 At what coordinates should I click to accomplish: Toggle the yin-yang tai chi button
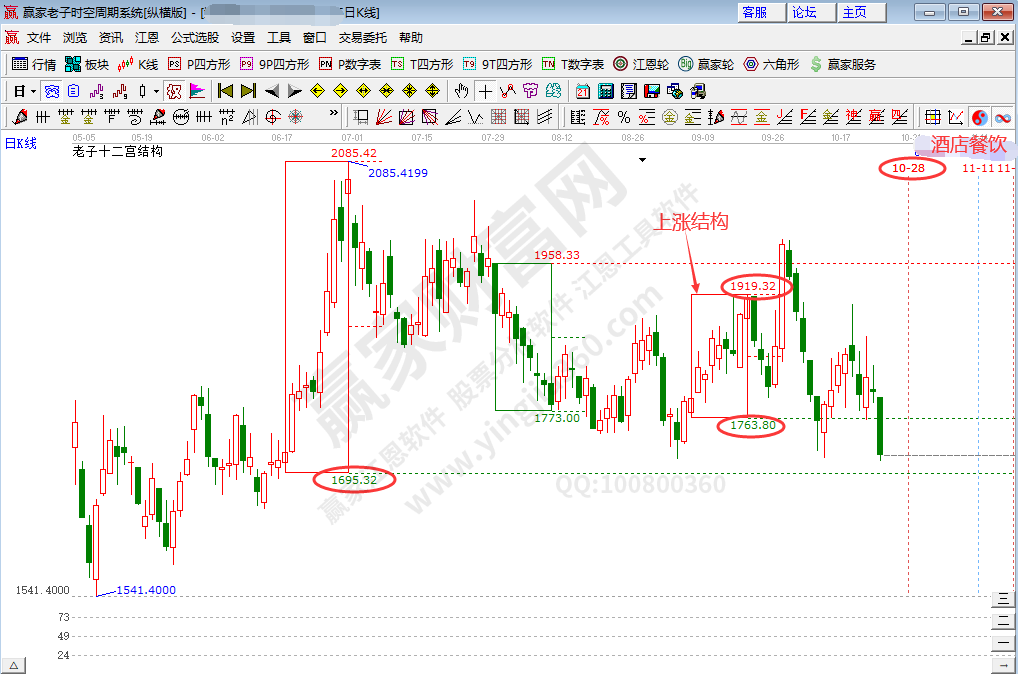click(979, 117)
